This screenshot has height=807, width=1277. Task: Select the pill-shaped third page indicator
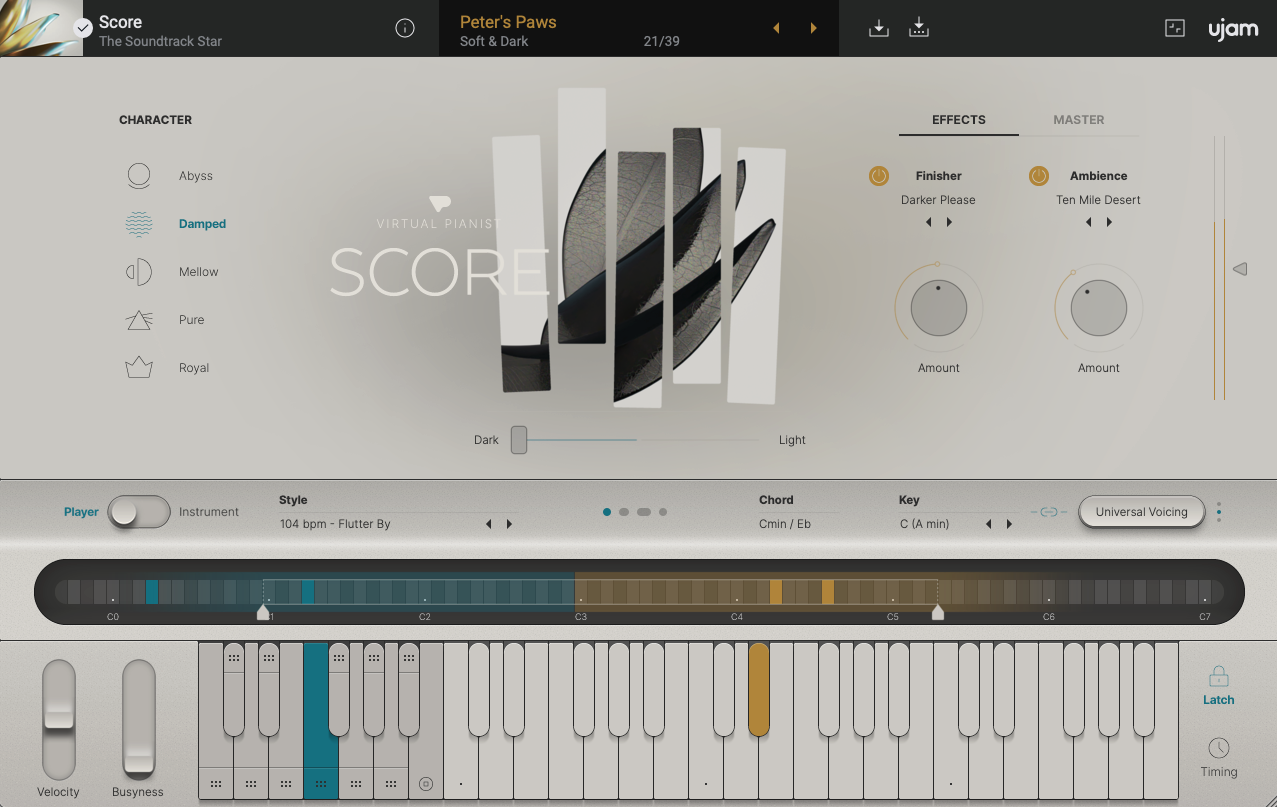(644, 512)
